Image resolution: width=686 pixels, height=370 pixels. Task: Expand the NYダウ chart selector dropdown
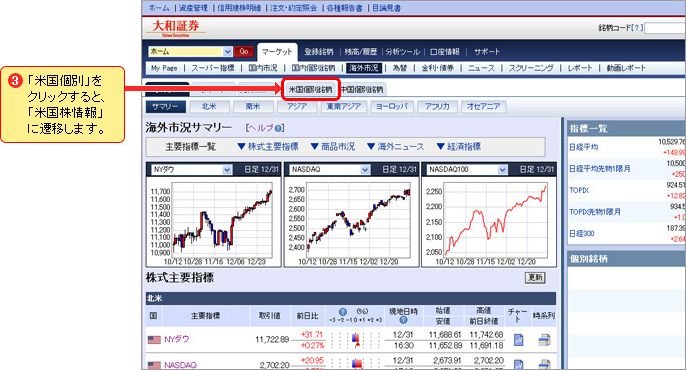tap(227, 170)
